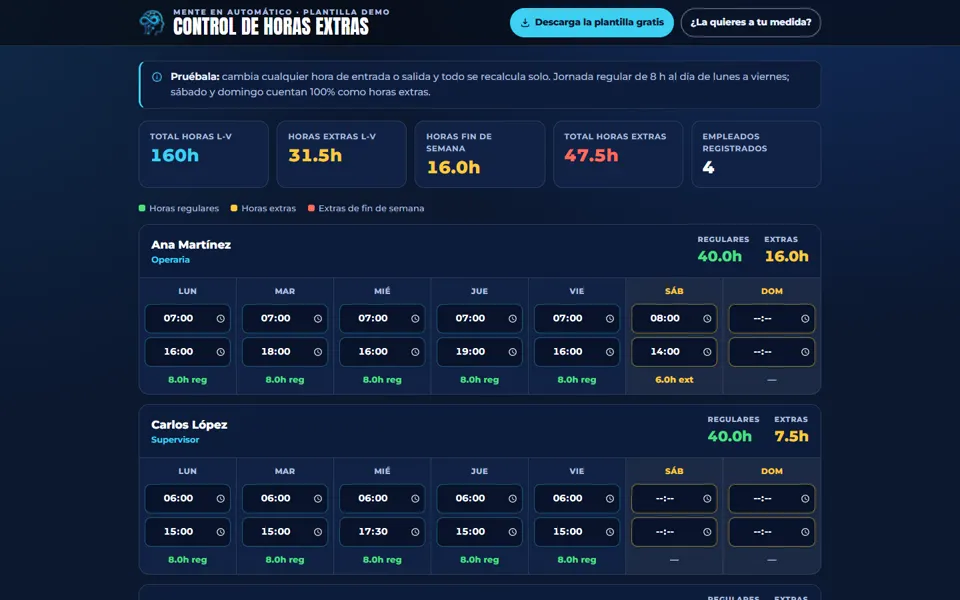Click the info icon beside Pruébala notice
Viewport: 960px width, 600px height.
(x=157, y=77)
